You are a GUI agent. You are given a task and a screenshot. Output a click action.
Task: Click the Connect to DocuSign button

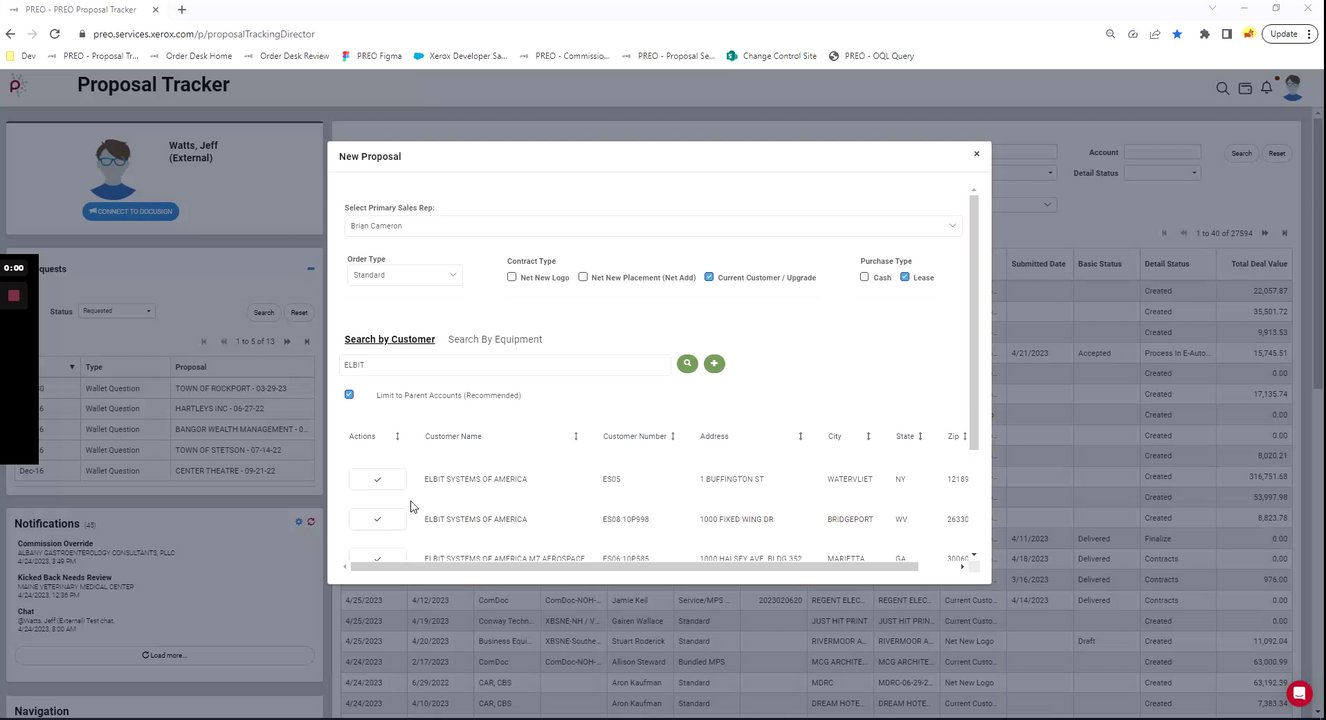[x=131, y=211]
